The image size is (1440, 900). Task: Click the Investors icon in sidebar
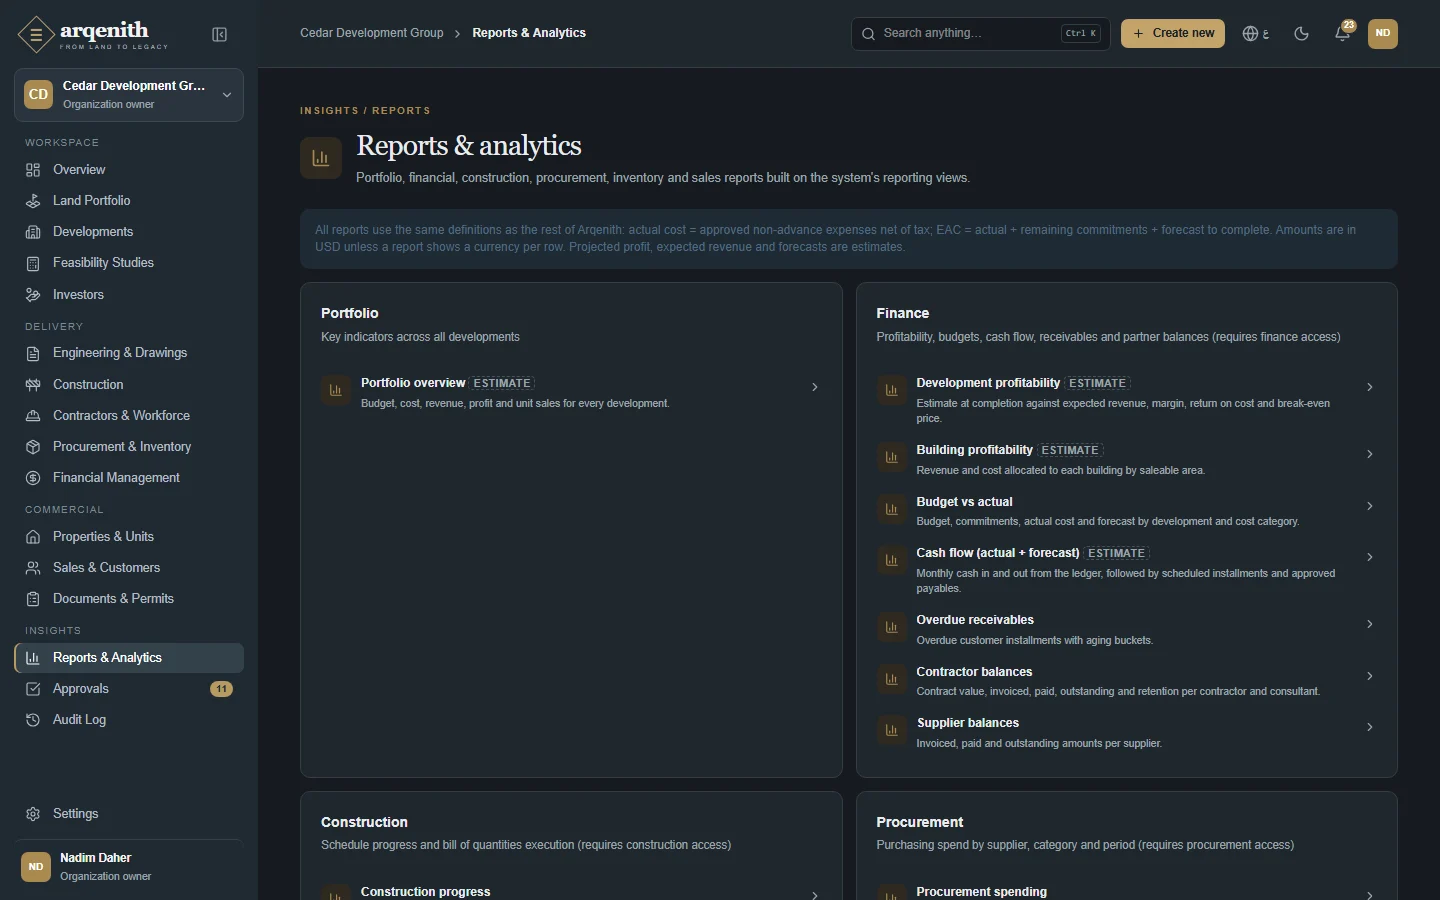(x=33, y=295)
